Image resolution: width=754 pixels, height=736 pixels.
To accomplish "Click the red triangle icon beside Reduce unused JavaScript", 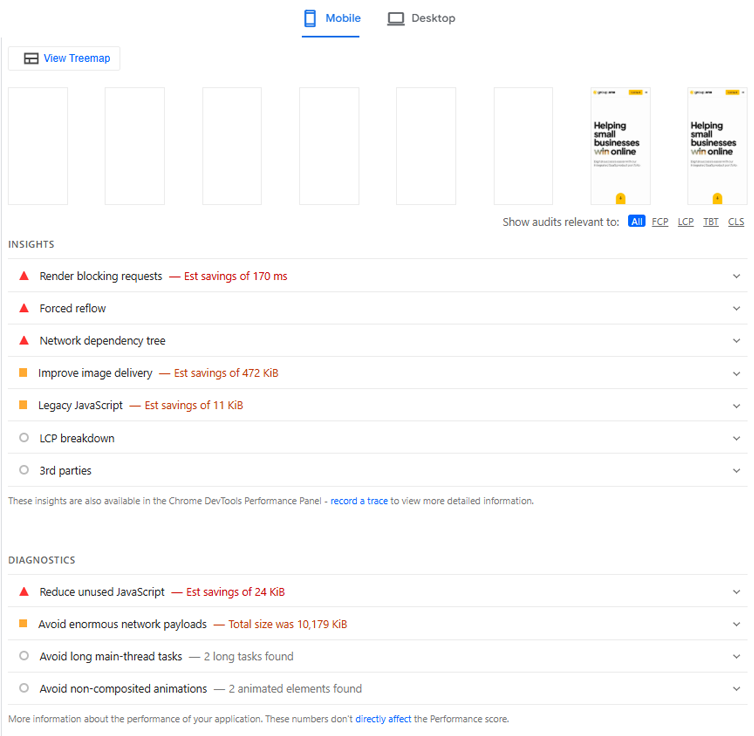I will pos(24,592).
